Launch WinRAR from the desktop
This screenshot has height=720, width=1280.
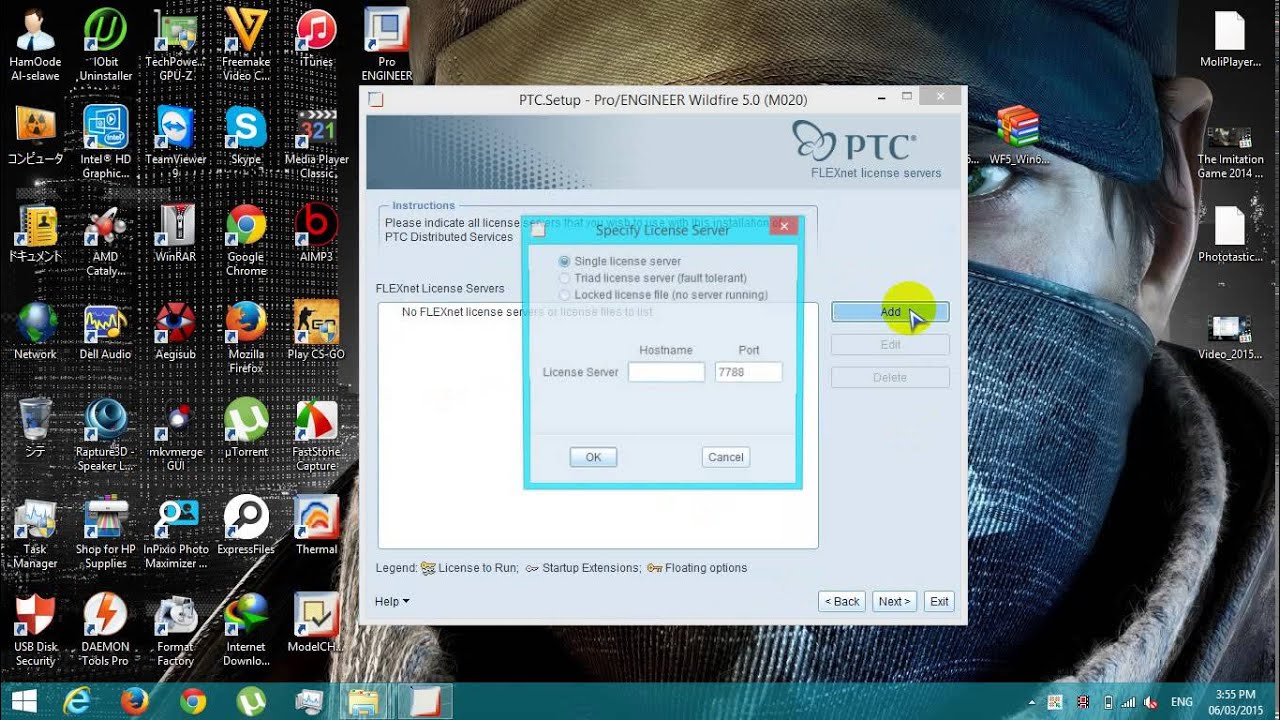click(x=175, y=235)
